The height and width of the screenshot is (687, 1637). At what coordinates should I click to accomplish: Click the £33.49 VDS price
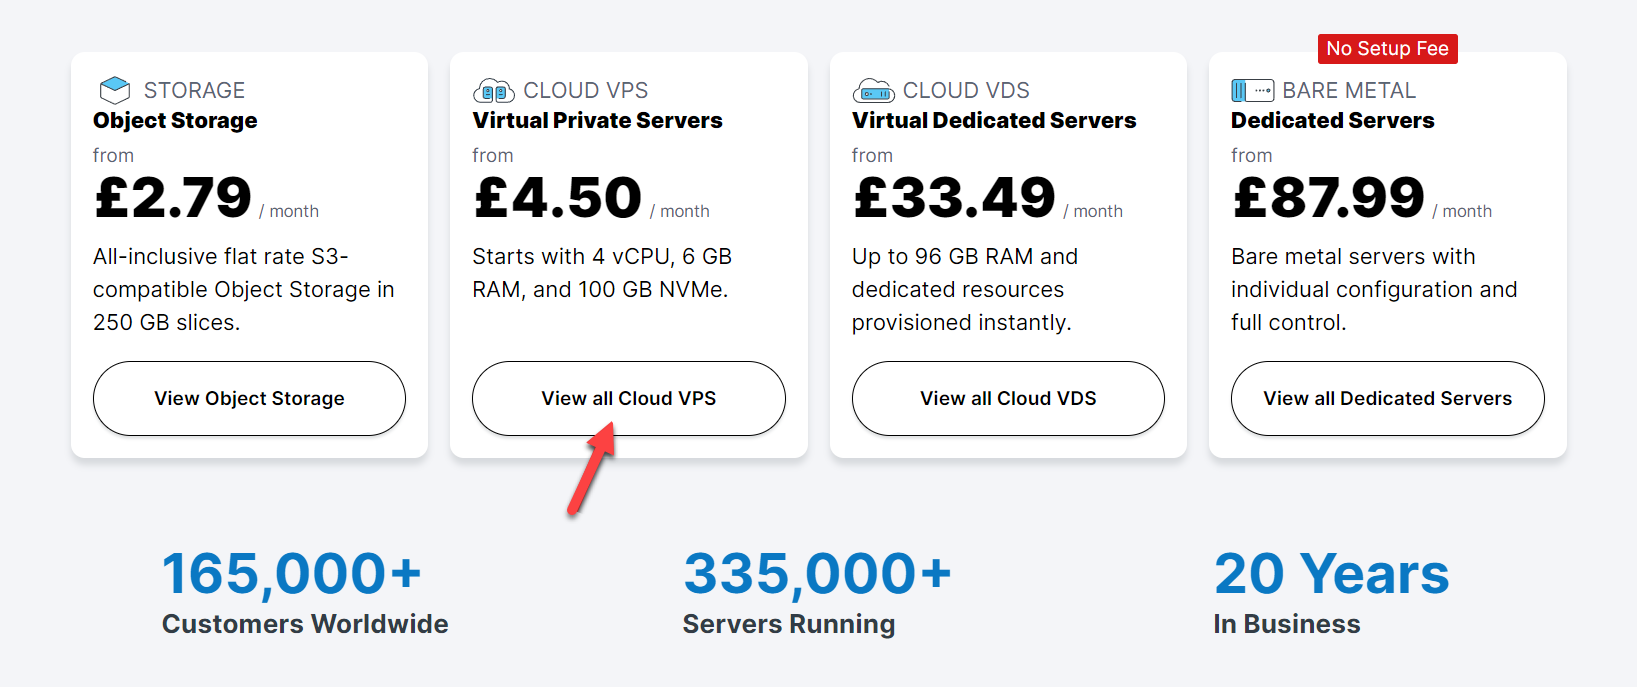click(954, 198)
